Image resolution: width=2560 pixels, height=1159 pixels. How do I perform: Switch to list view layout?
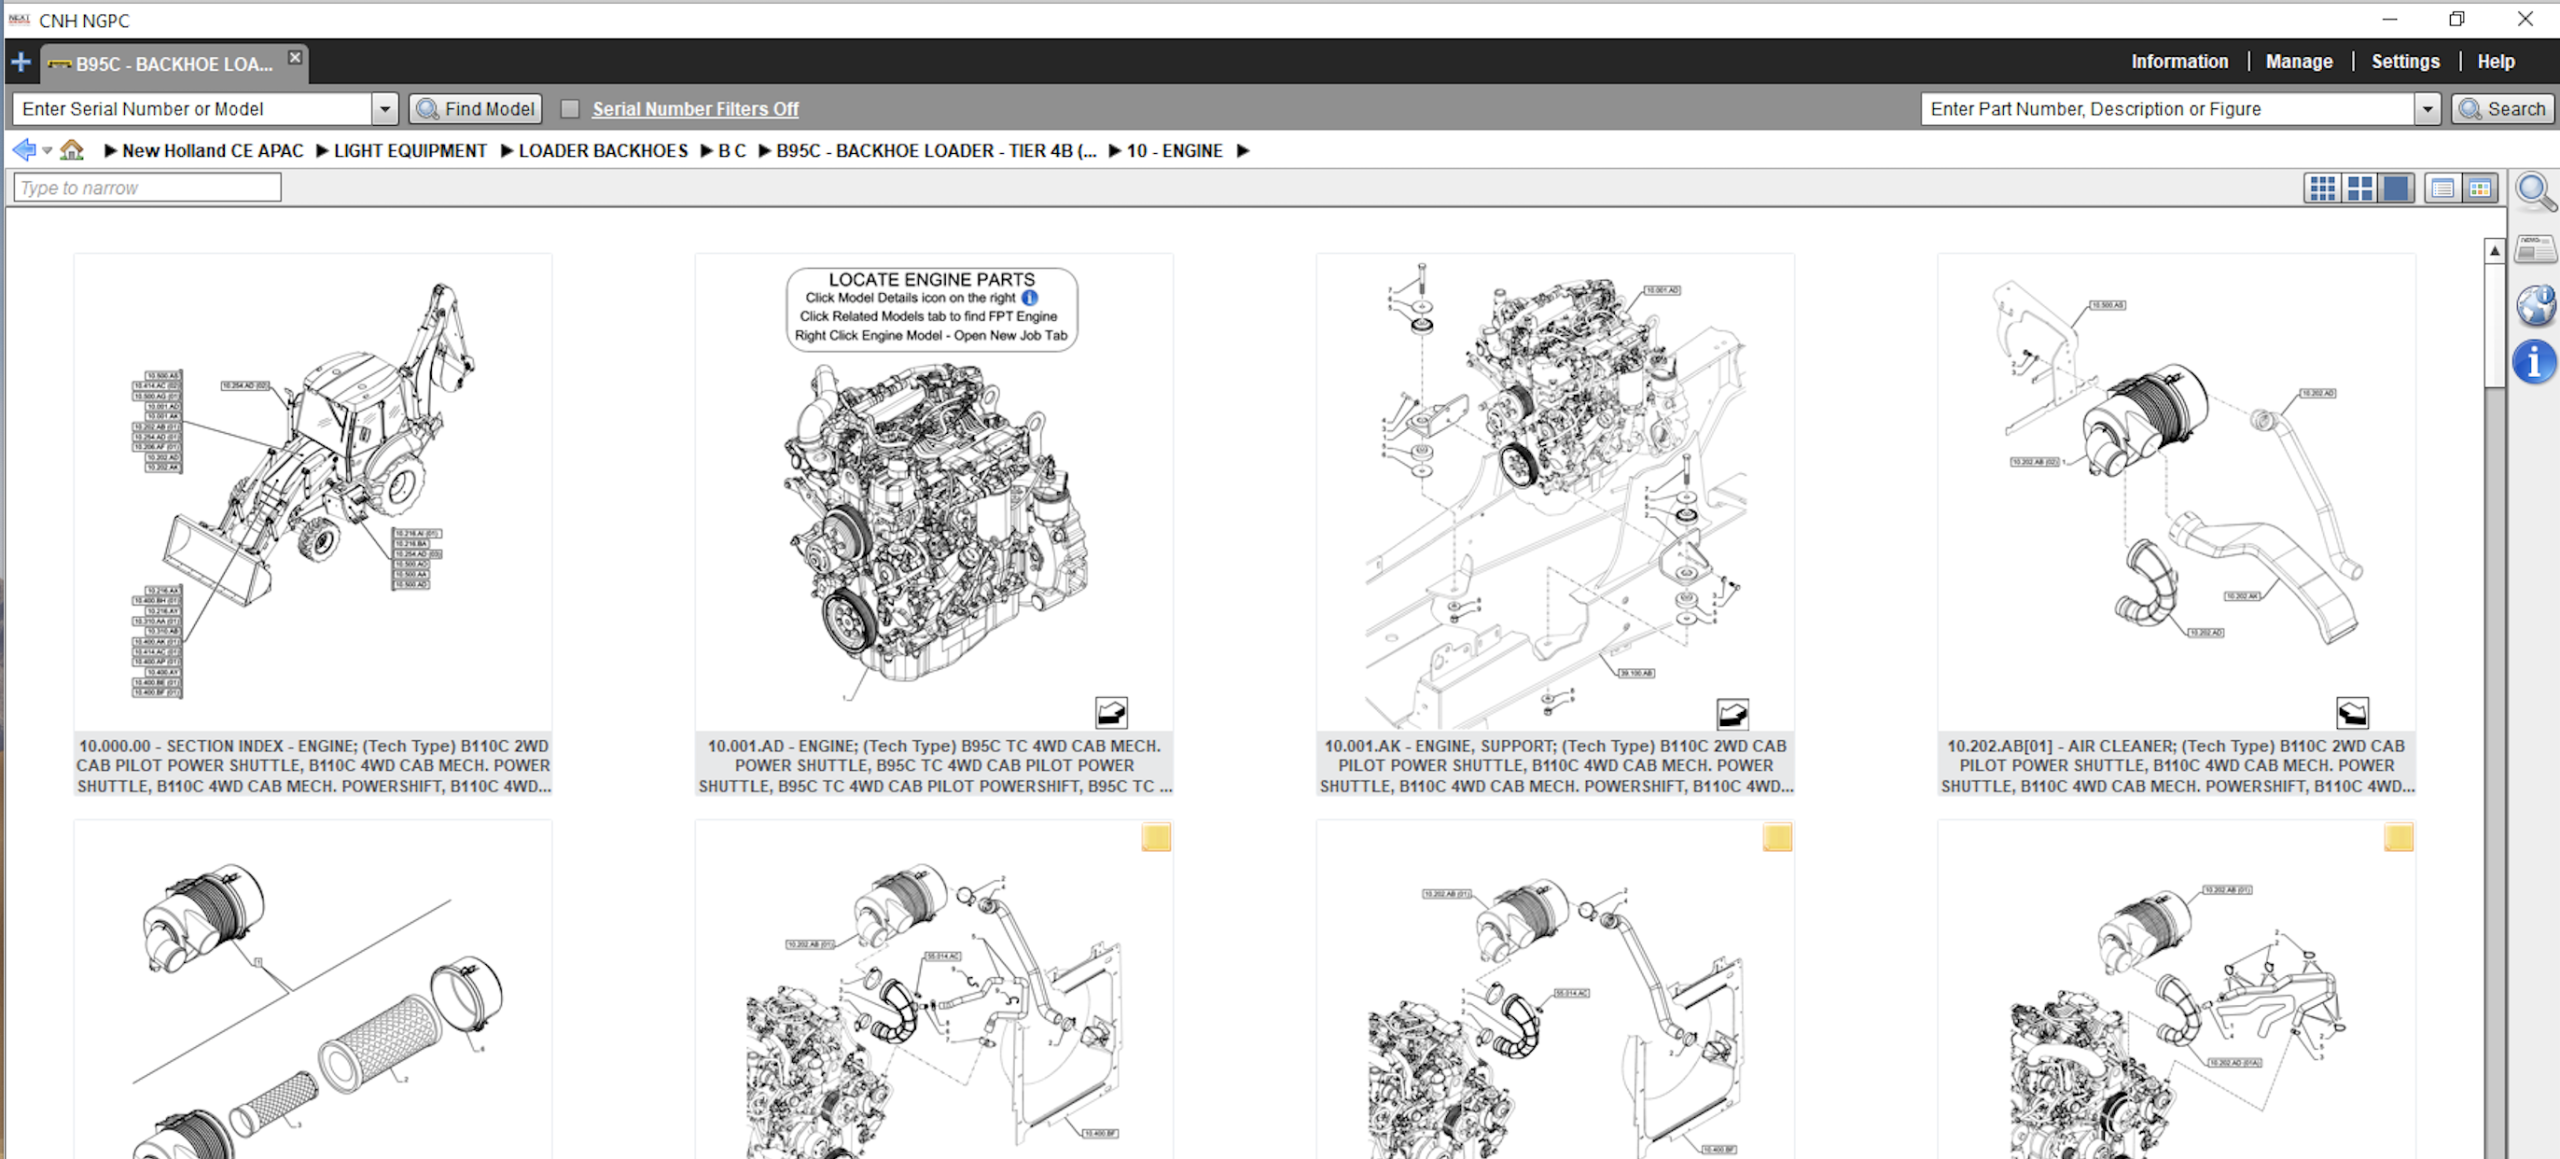tap(2442, 188)
